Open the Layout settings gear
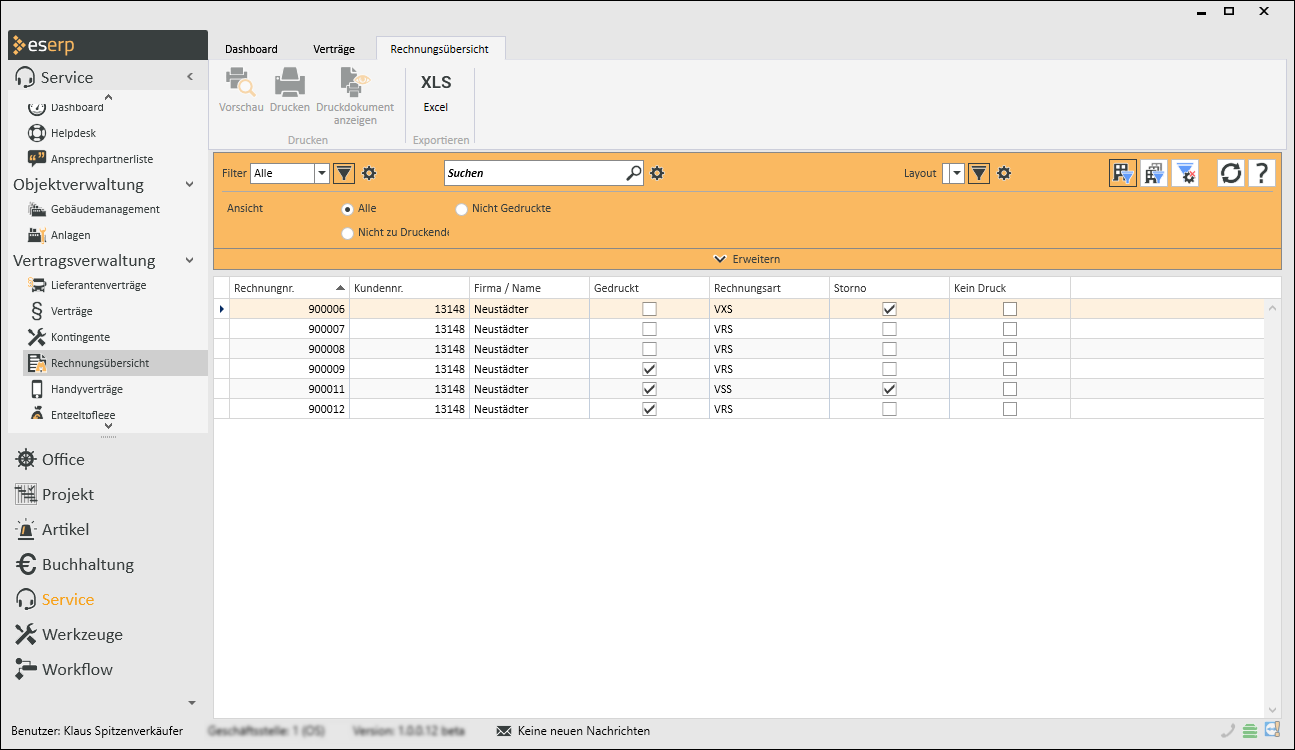This screenshot has width=1295, height=750. [x=1004, y=173]
